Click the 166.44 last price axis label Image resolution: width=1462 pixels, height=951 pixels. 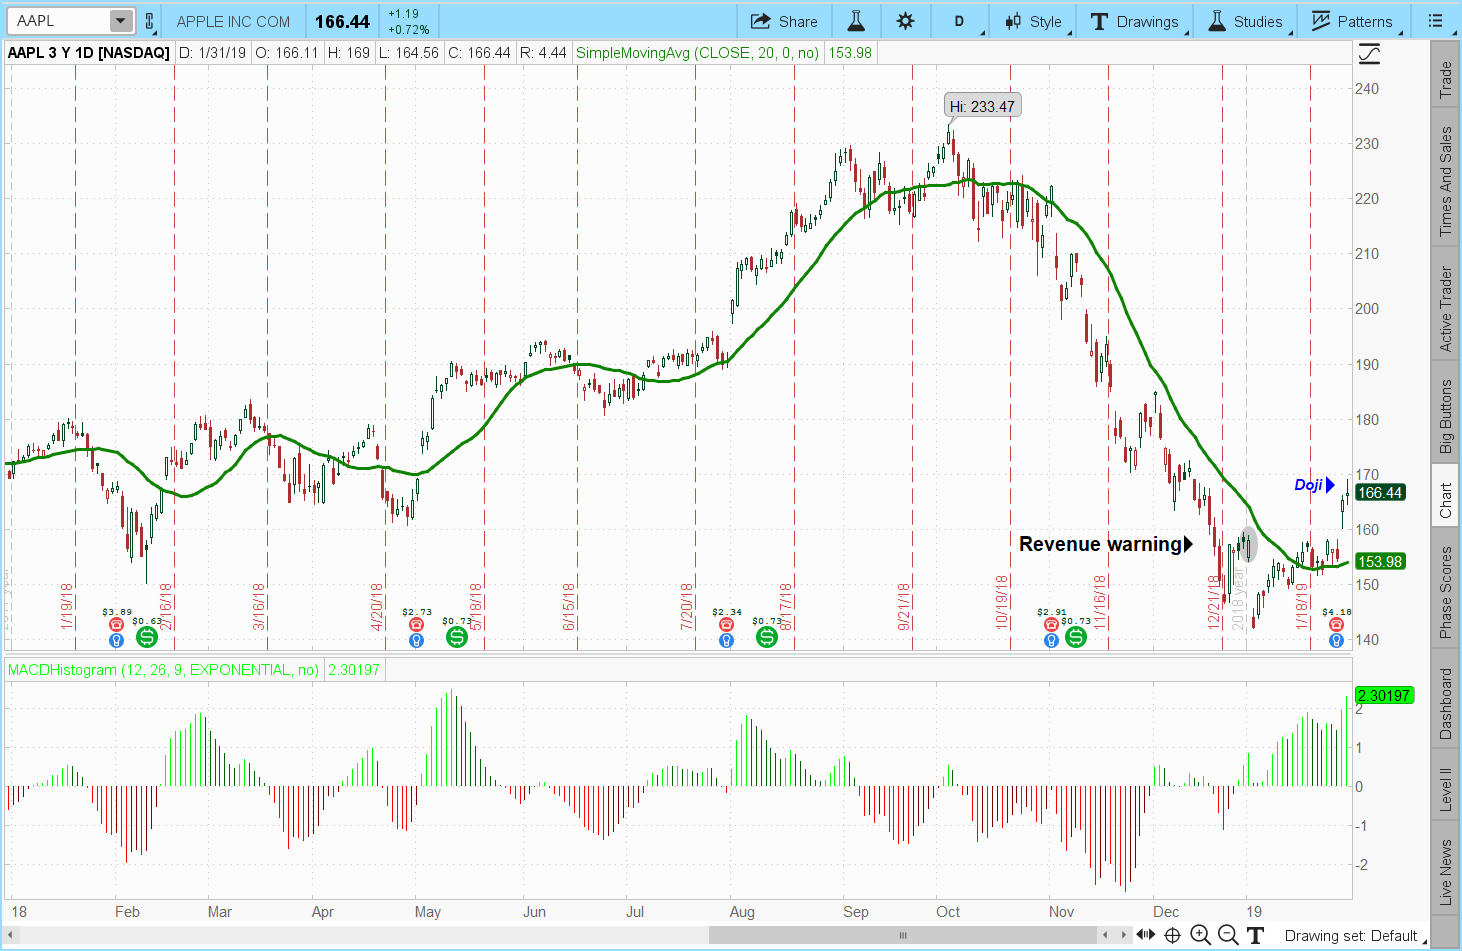click(1380, 492)
